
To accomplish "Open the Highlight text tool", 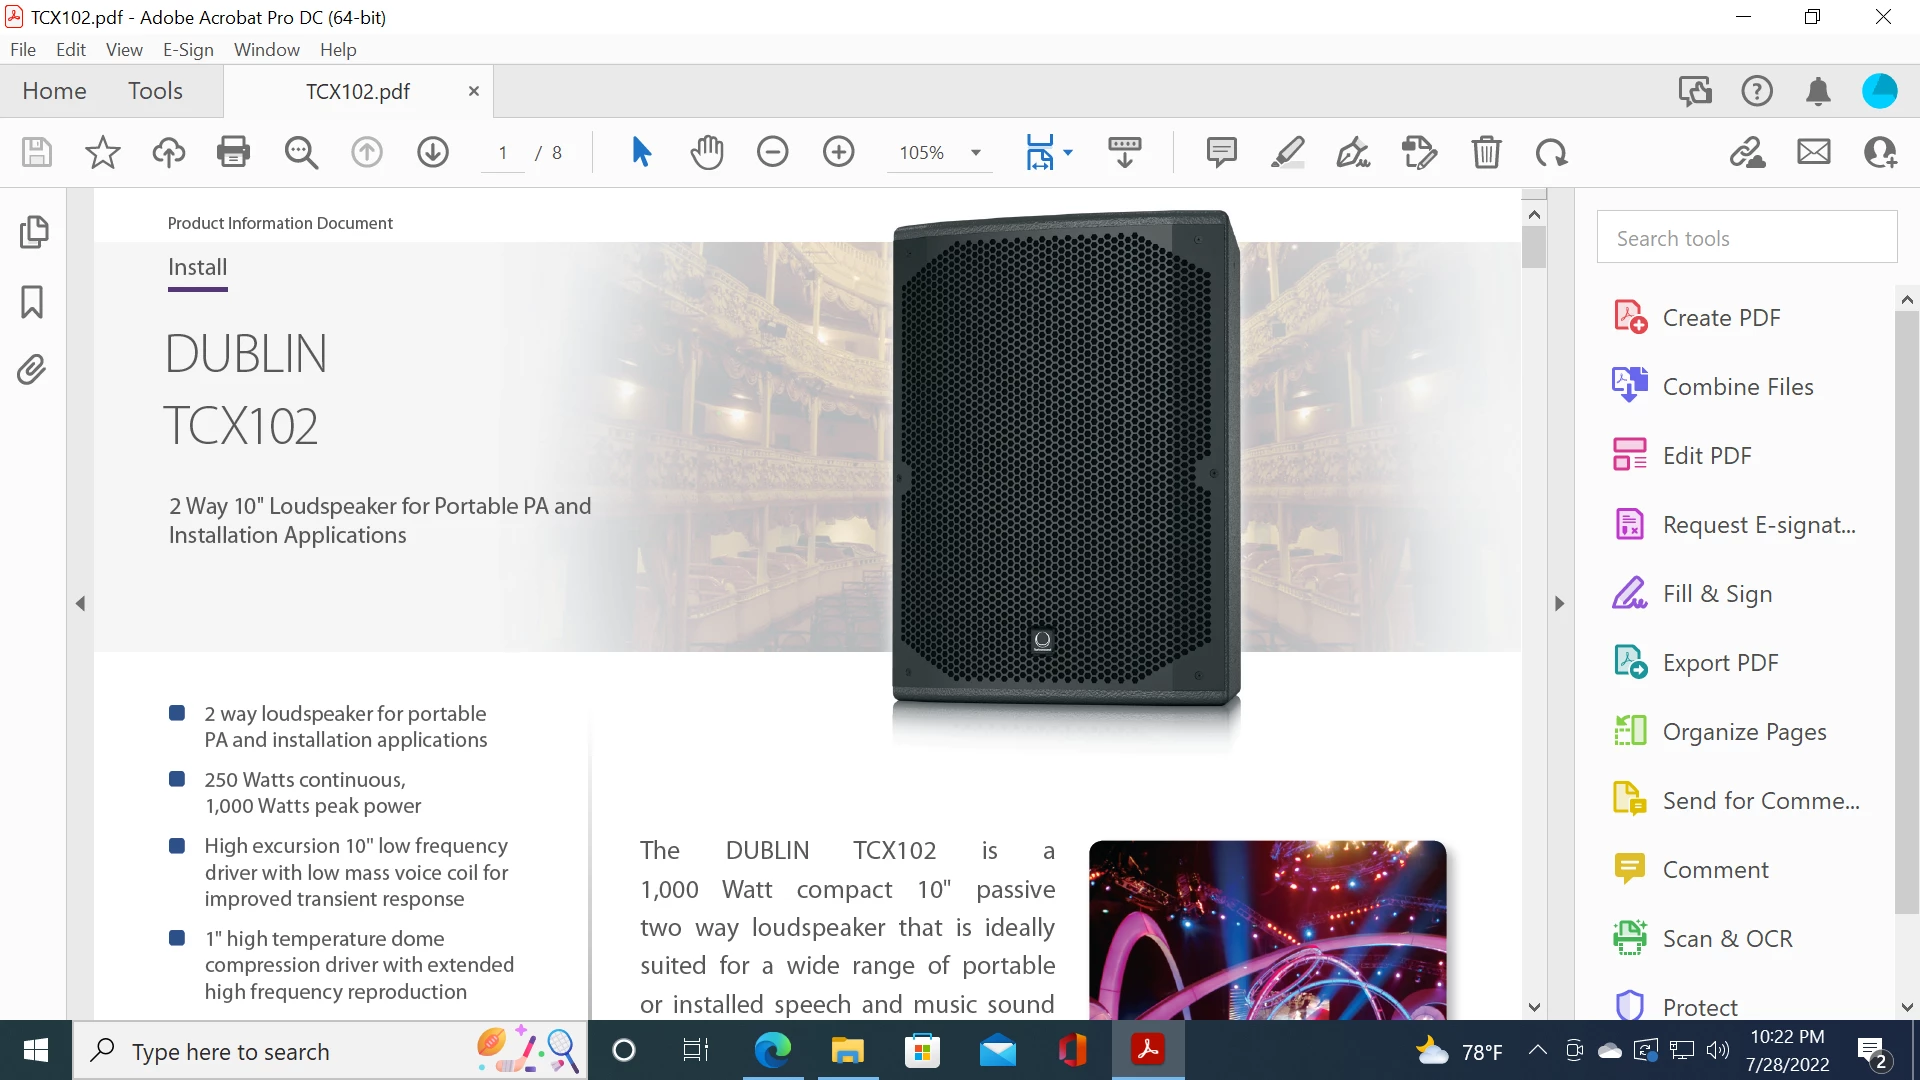I will [1287, 152].
